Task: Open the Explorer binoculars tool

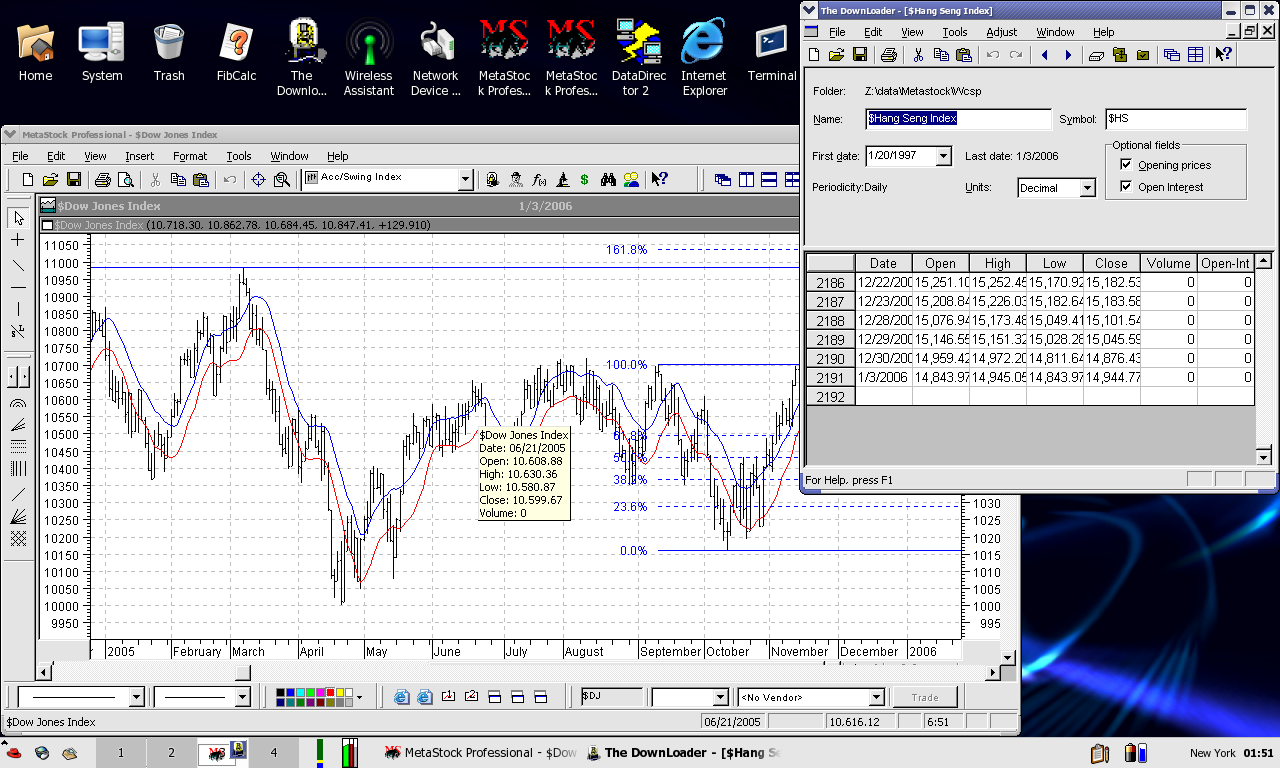Action: coord(608,180)
